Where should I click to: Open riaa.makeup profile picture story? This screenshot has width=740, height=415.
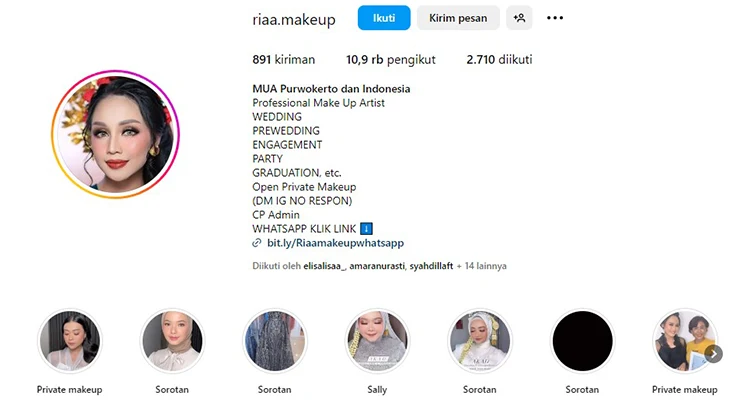coord(116,135)
